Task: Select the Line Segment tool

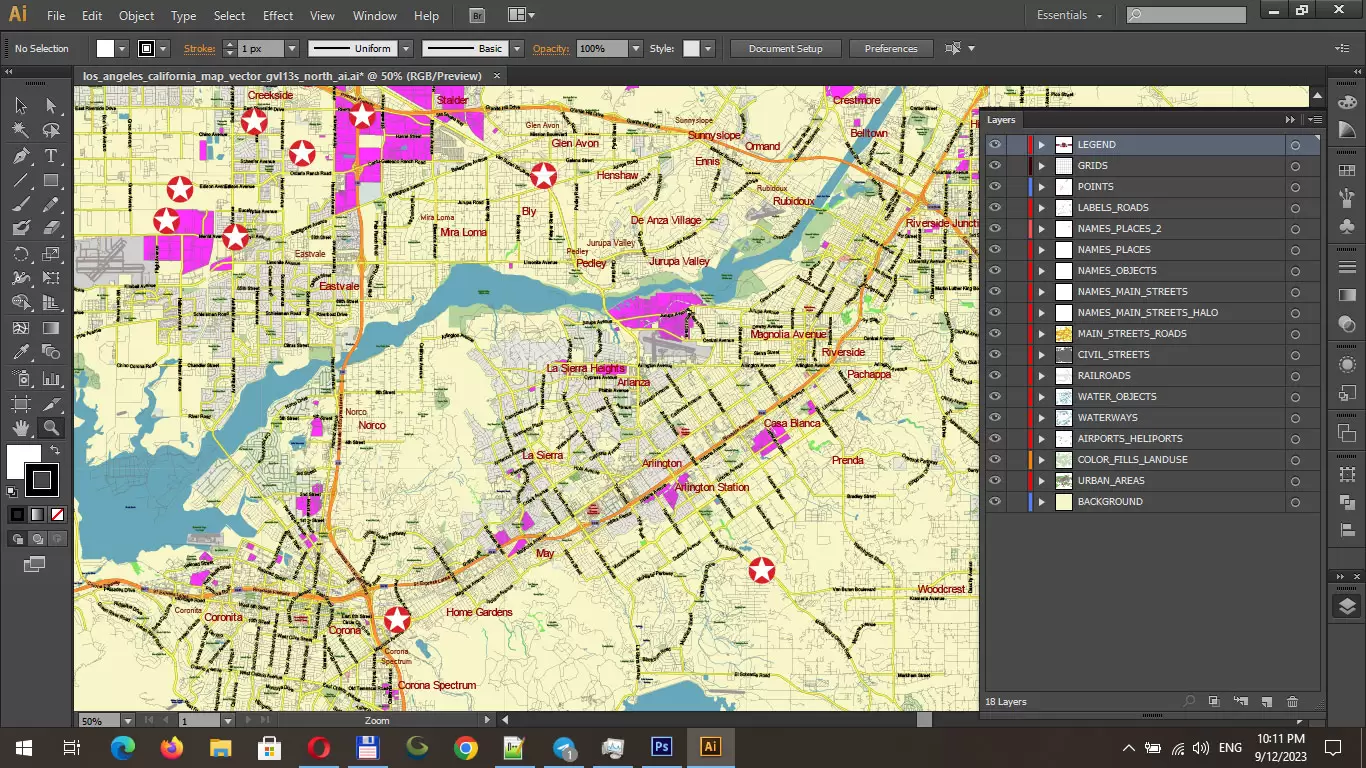Action: coord(21,181)
